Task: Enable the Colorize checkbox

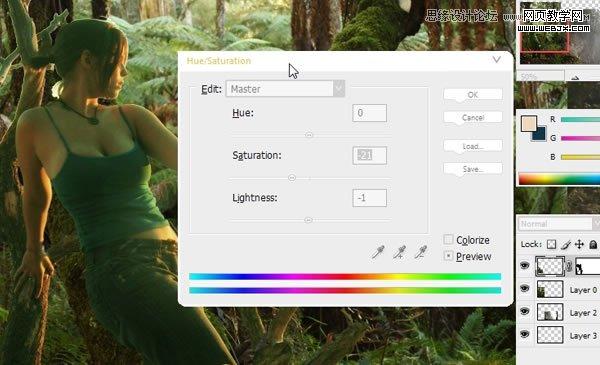Action: coord(448,240)
